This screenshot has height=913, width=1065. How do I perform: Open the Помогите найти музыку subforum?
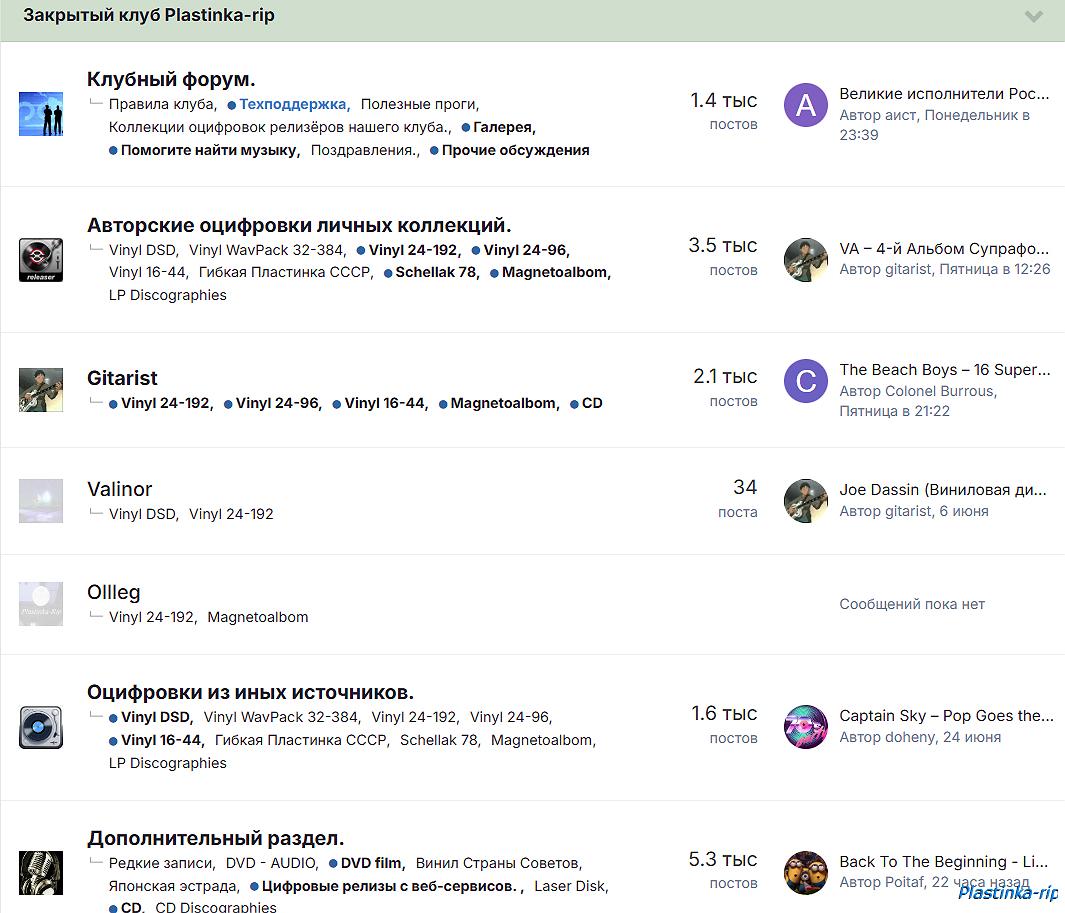point(209,150)
